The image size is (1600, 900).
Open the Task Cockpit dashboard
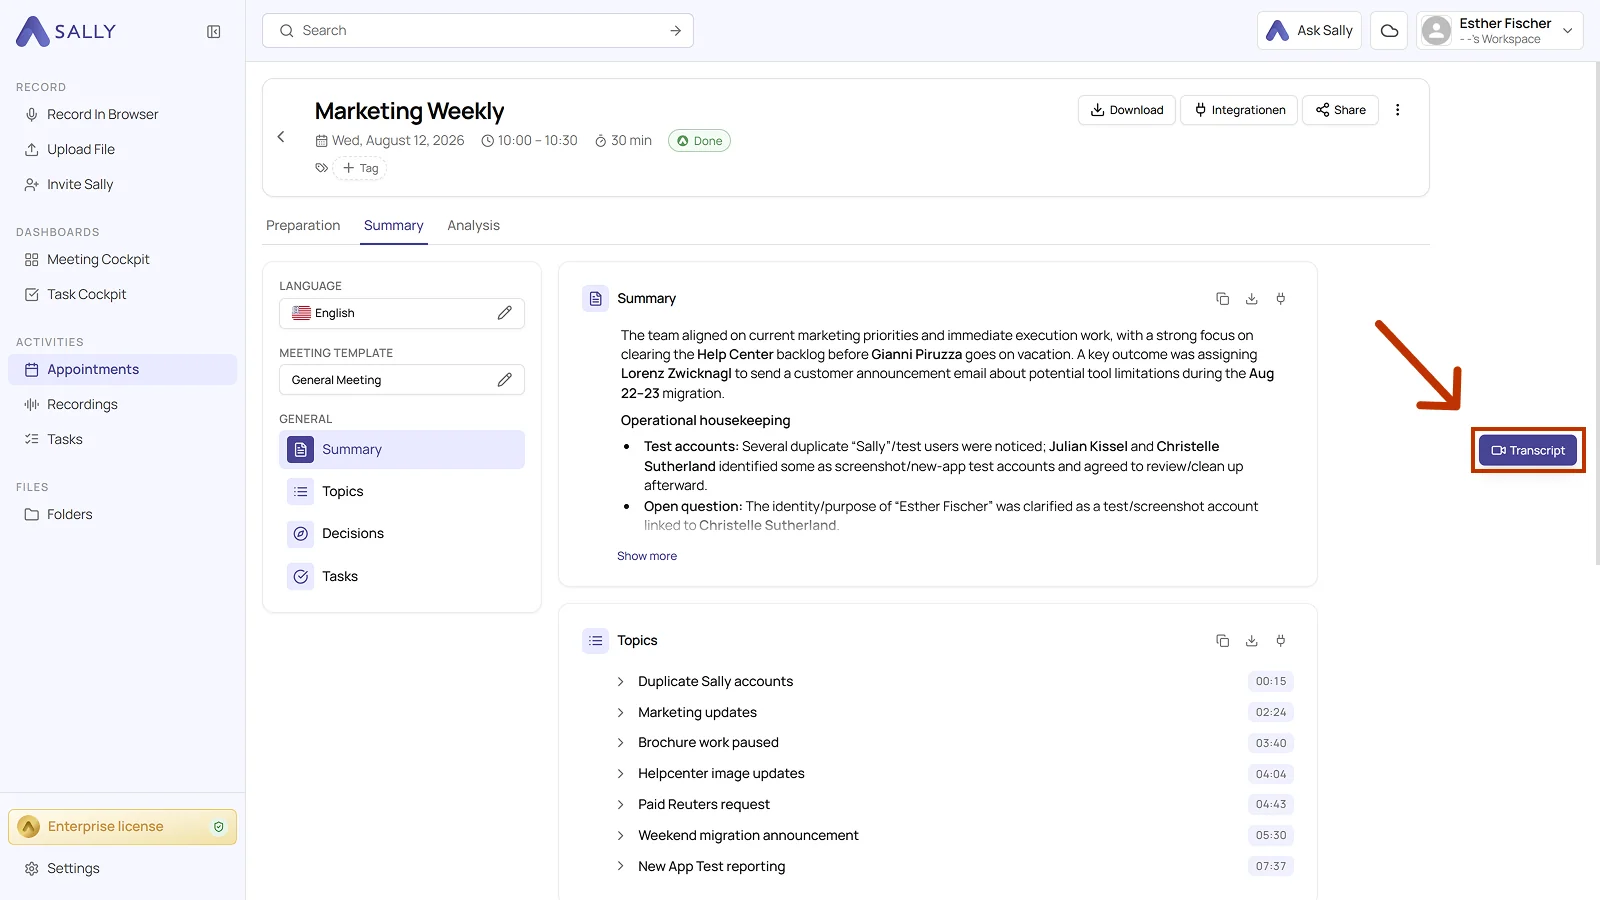(x=122, y=295)
